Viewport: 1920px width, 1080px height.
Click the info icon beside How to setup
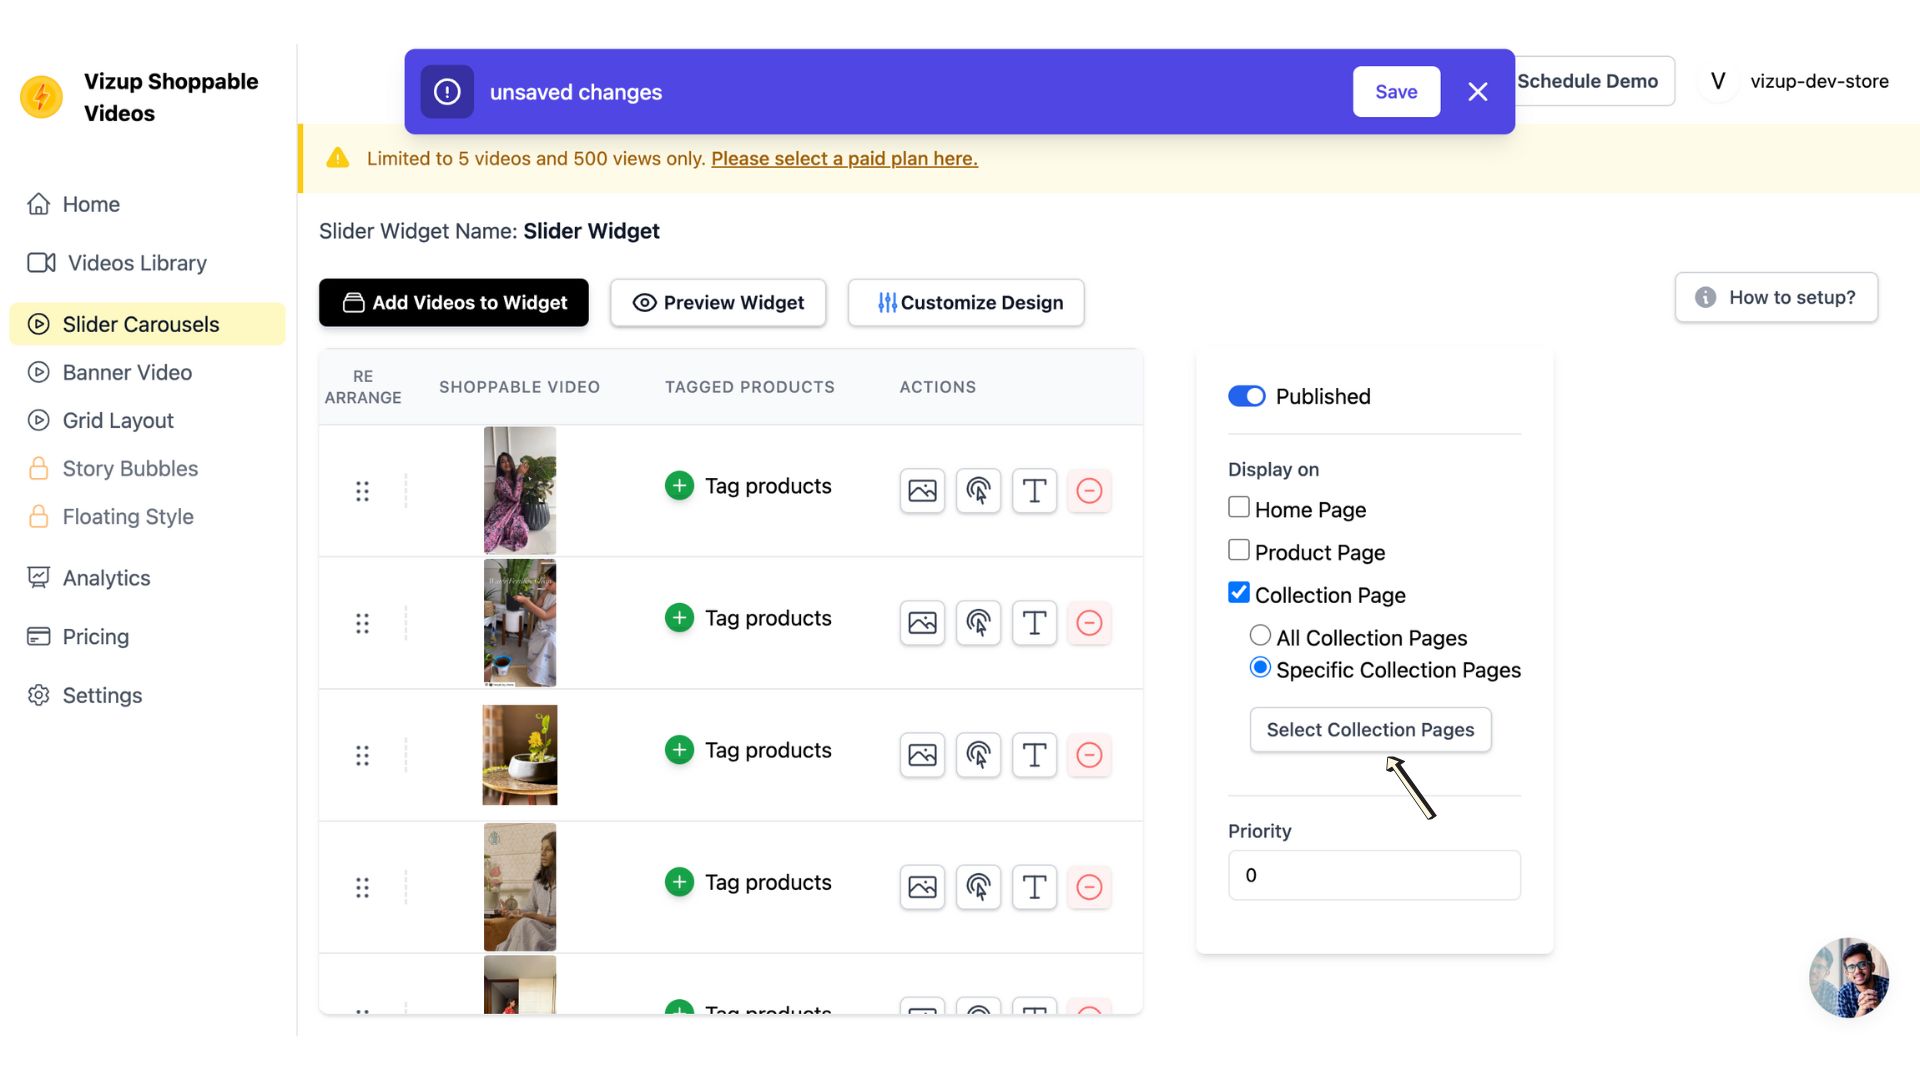point(1705,297)
